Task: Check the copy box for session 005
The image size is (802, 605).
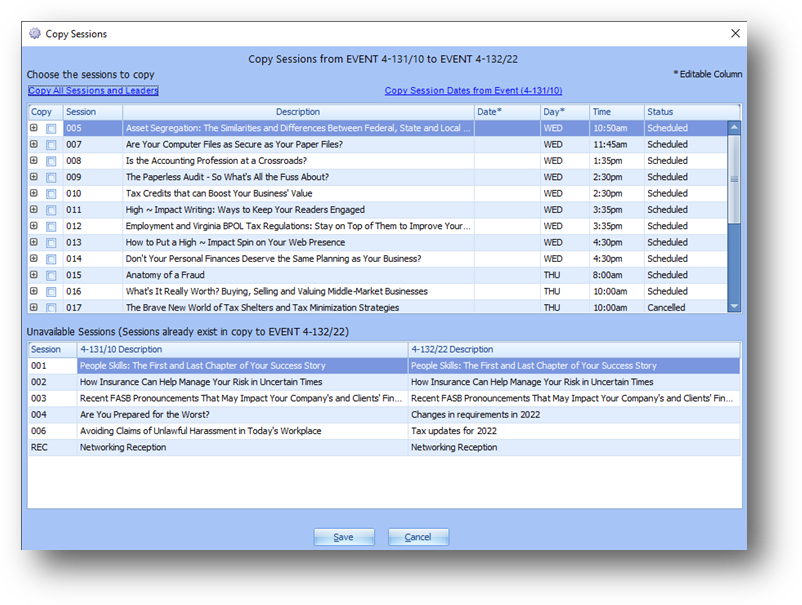Action: [x=51, y=129]
